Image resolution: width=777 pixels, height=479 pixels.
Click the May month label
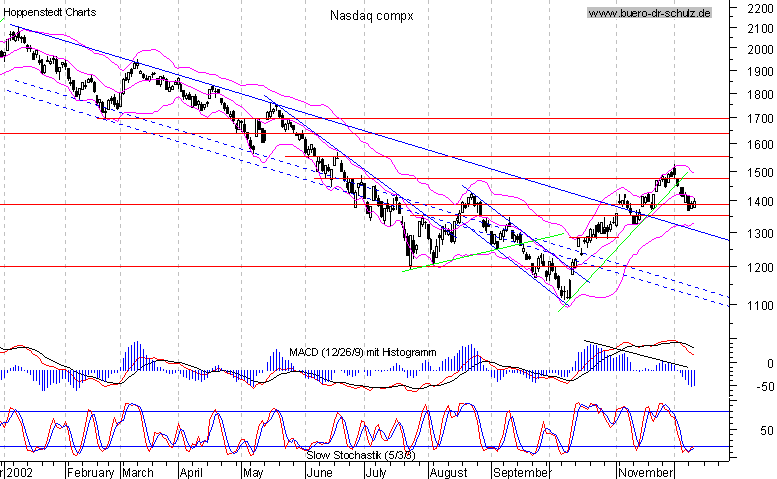[253, 473]
